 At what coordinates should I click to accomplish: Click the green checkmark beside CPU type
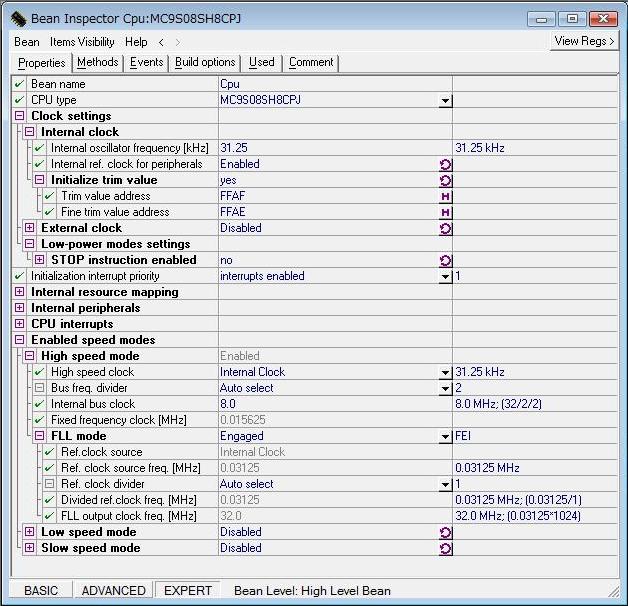pyautogui.click(x=19, y=100)
